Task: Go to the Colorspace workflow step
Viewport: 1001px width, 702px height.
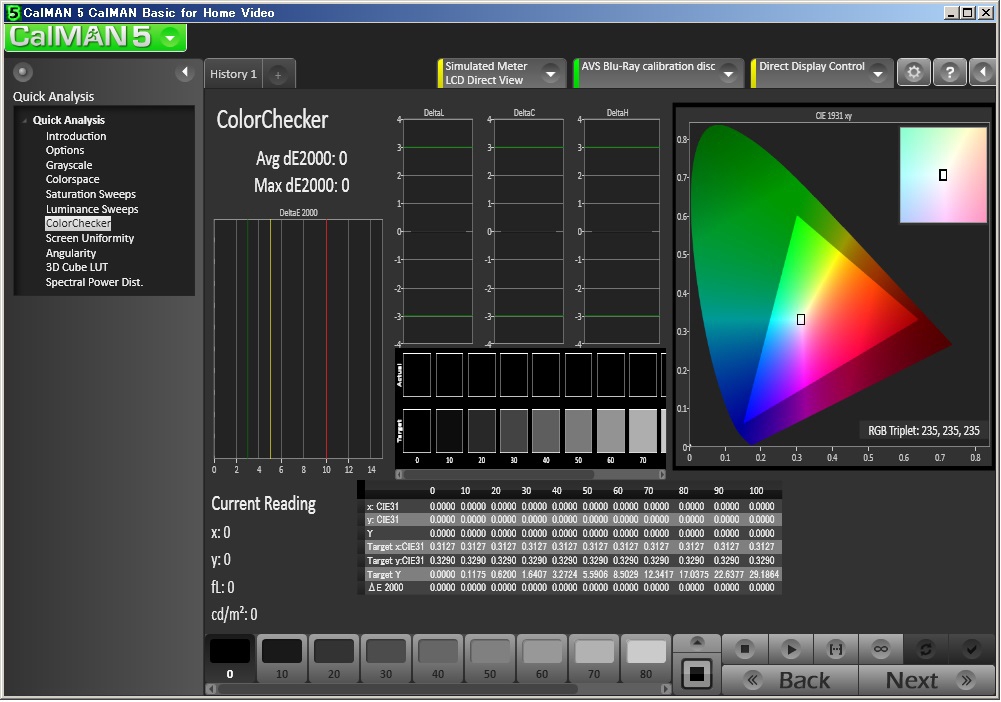Action: point(73,179)
